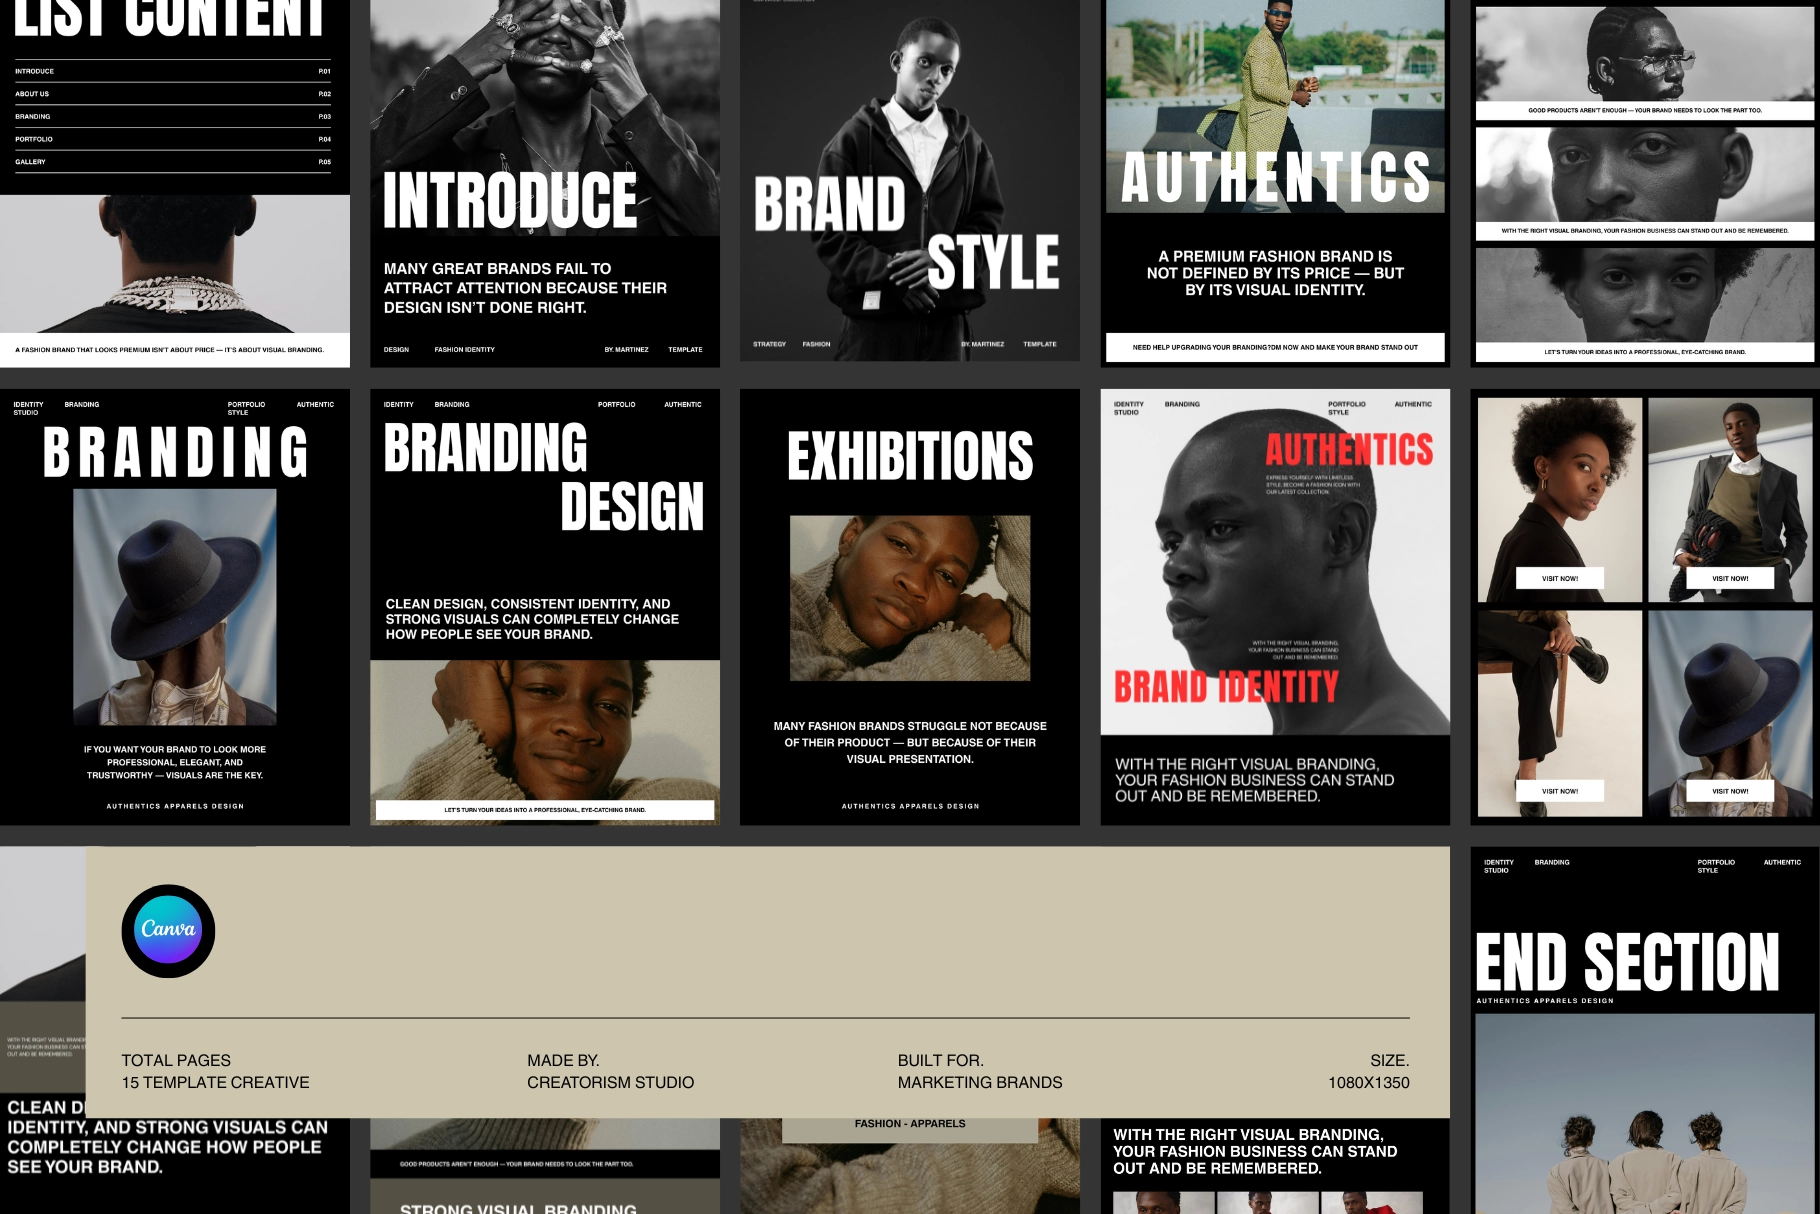
Task: Select the Exhibitions template thumbnail
Action: [910, 605]
